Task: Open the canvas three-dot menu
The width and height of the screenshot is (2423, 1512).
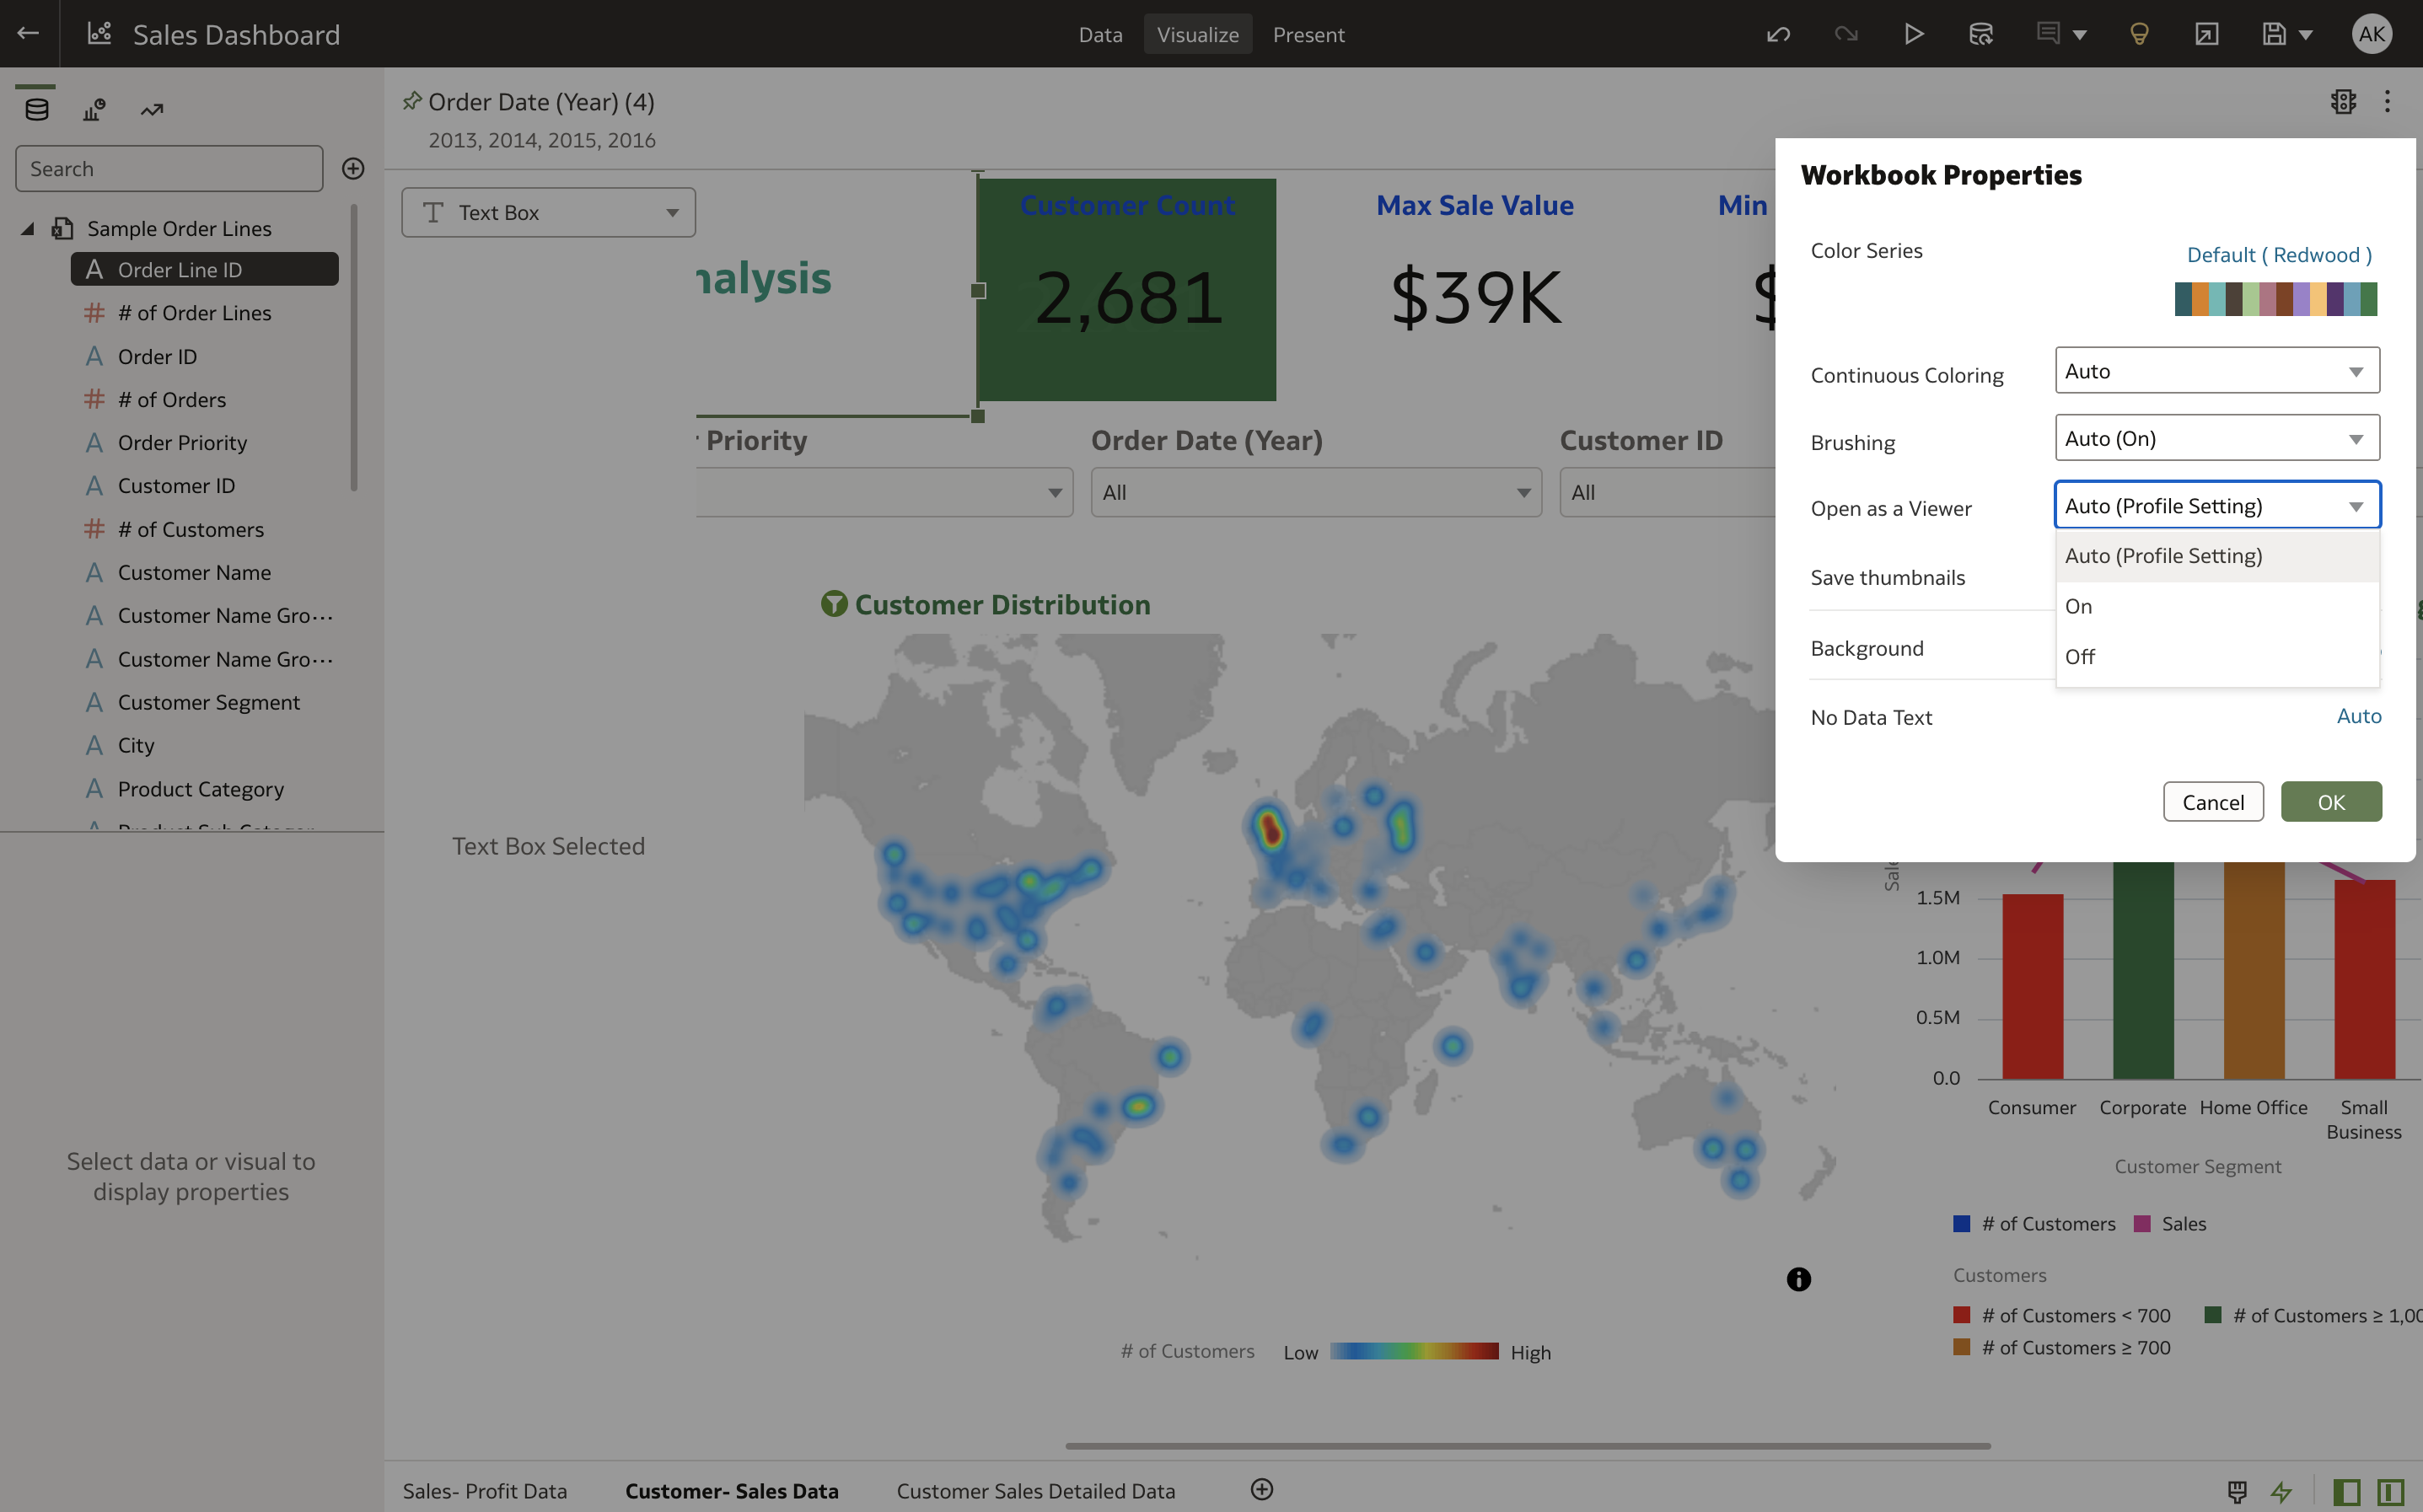Action: tap(2387, 101)
